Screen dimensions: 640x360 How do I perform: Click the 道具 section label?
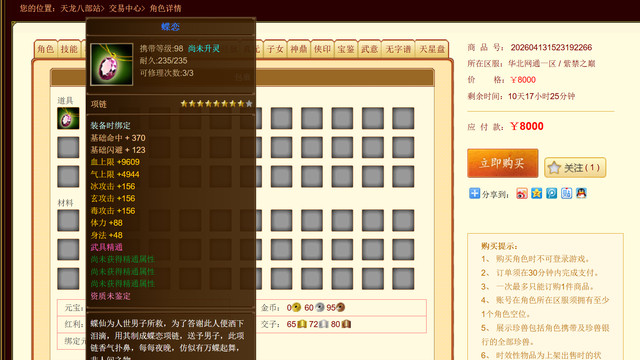pyautogui.click(x=65, y=100)
